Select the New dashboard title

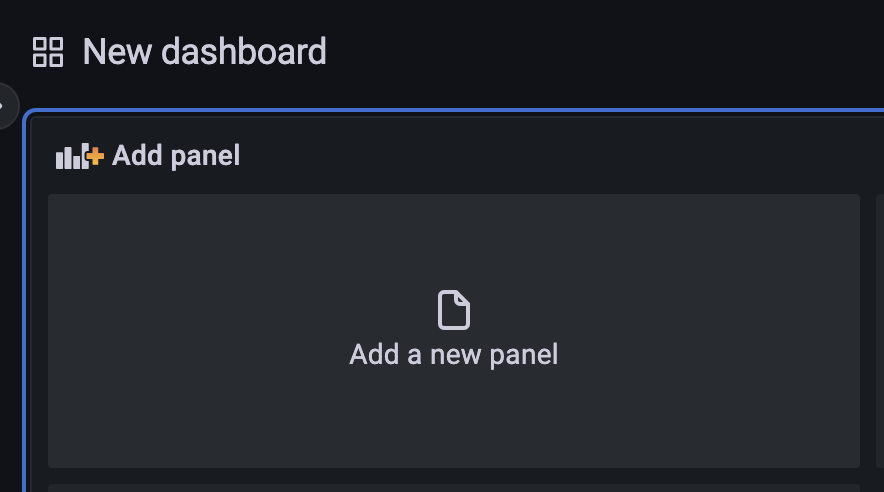point(205,52)
